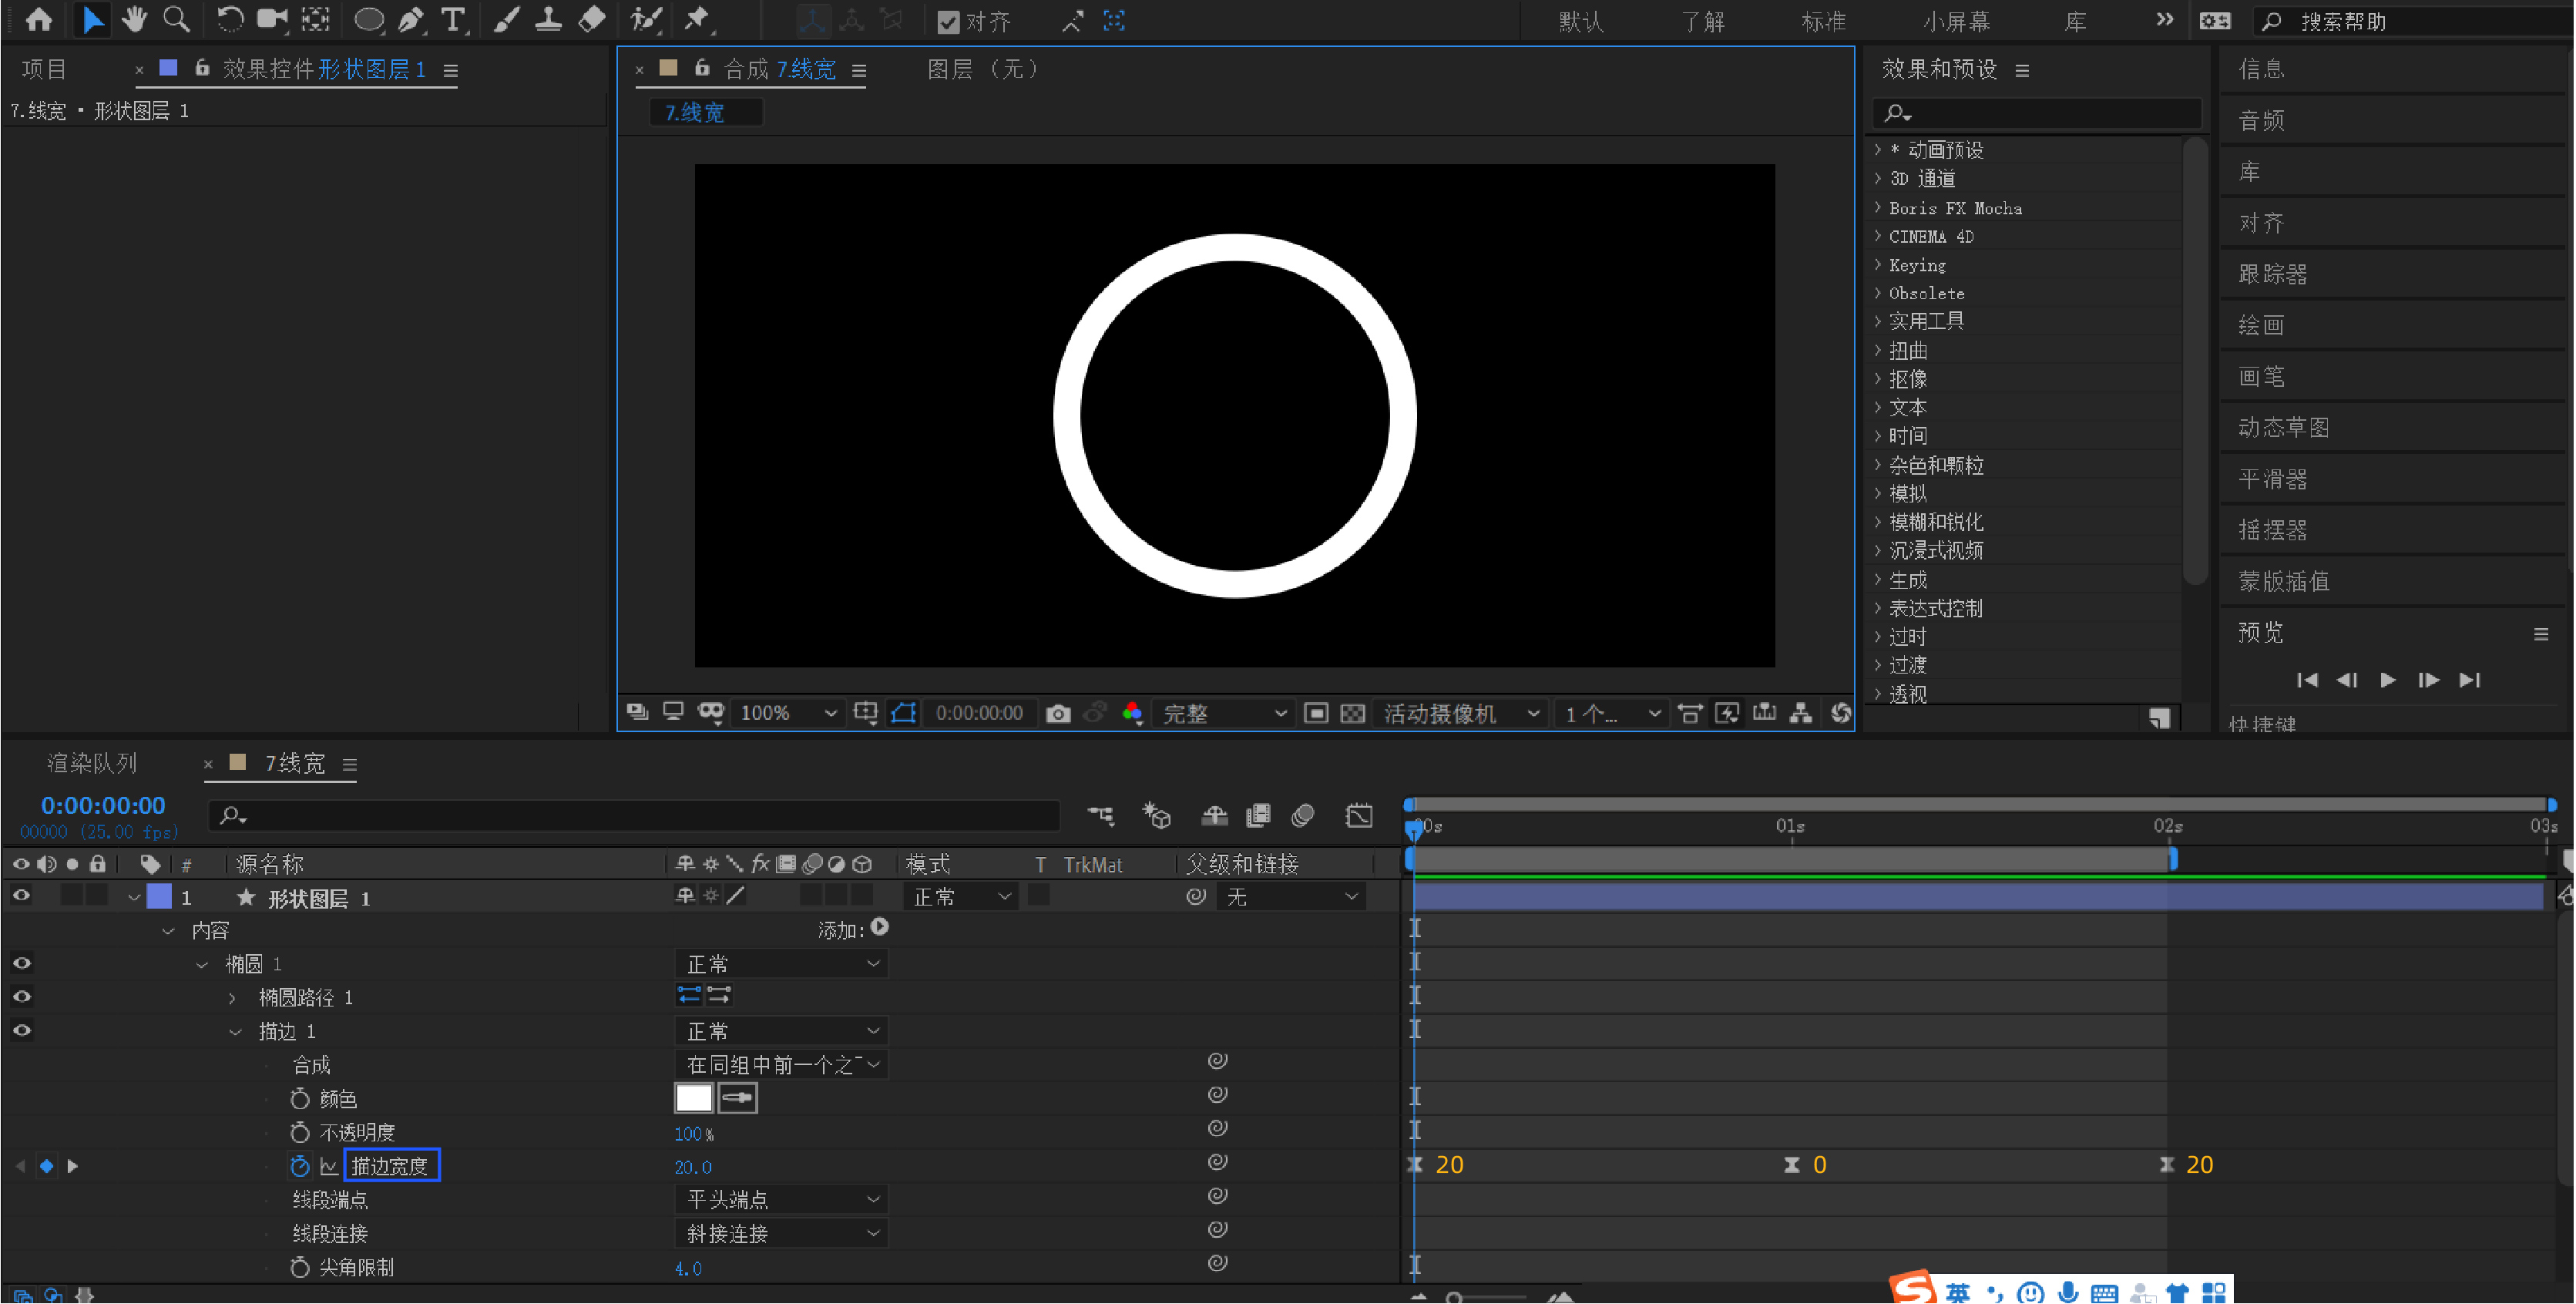Hide 形状图层 1 layer visibility eye
This screenshot has height=1304, width=2576.
[21, 896]
